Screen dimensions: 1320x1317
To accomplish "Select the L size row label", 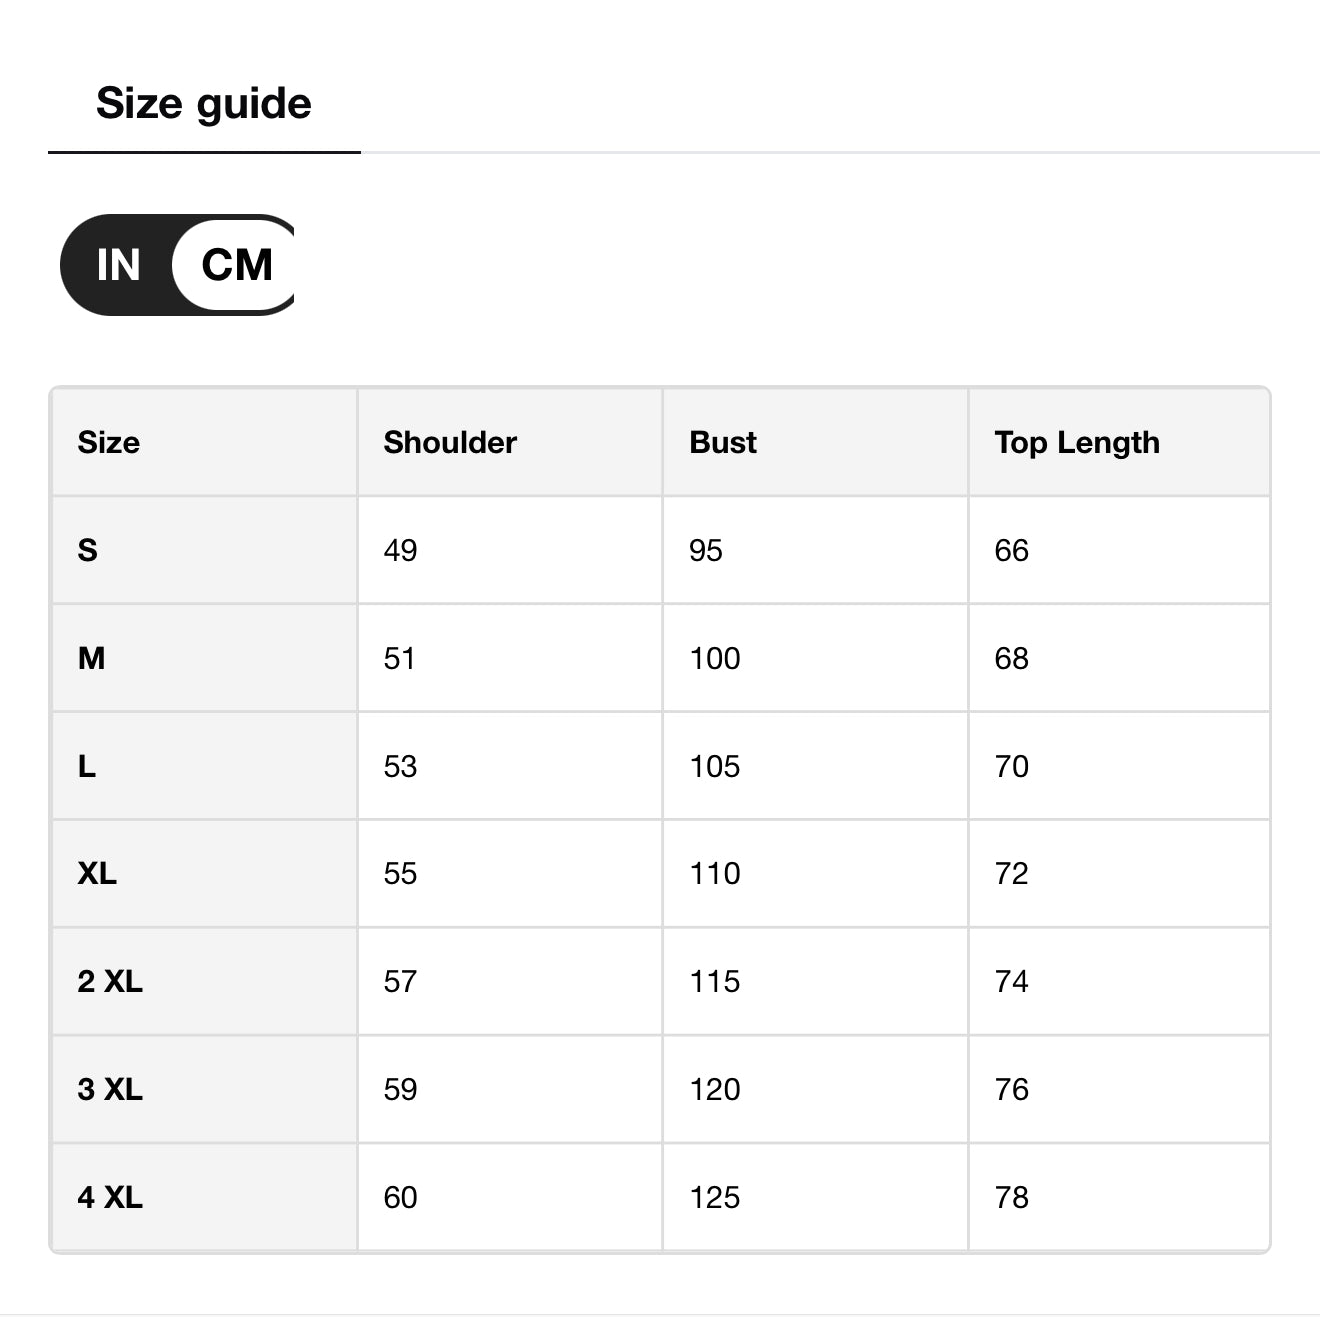I will 87,766.
